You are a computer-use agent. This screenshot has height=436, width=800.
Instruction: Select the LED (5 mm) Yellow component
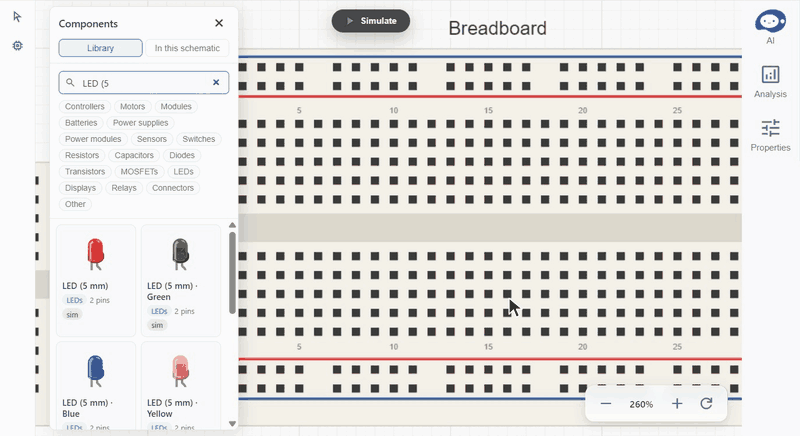pos(181,386)
